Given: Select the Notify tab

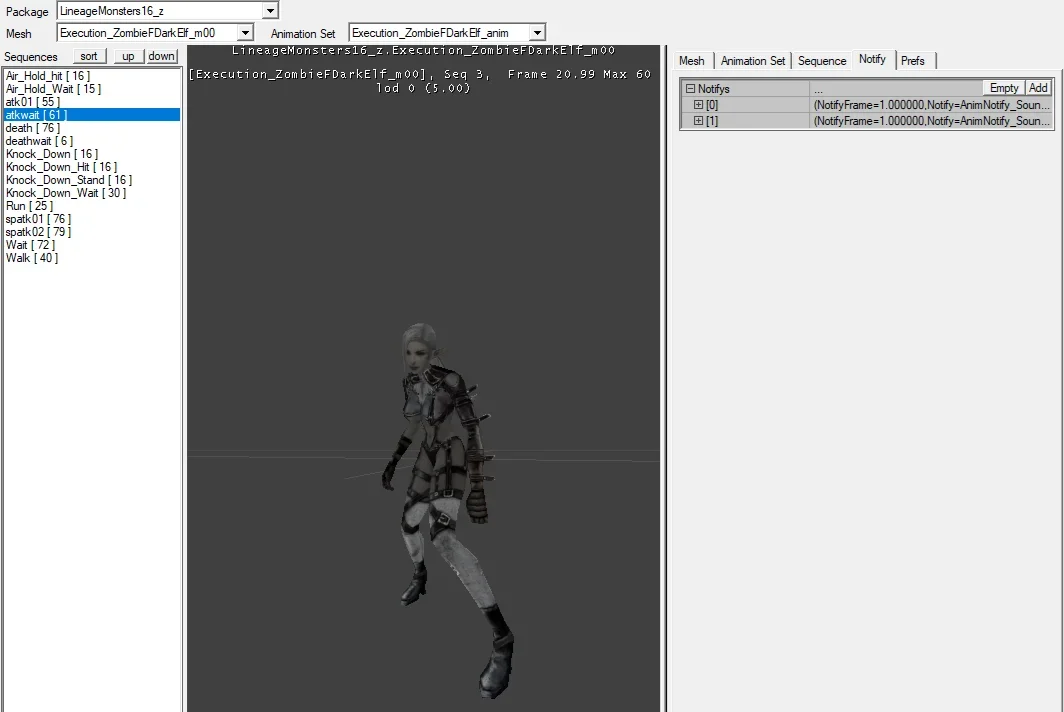Looking at the screenshot, I should click(x=872, y=59).
